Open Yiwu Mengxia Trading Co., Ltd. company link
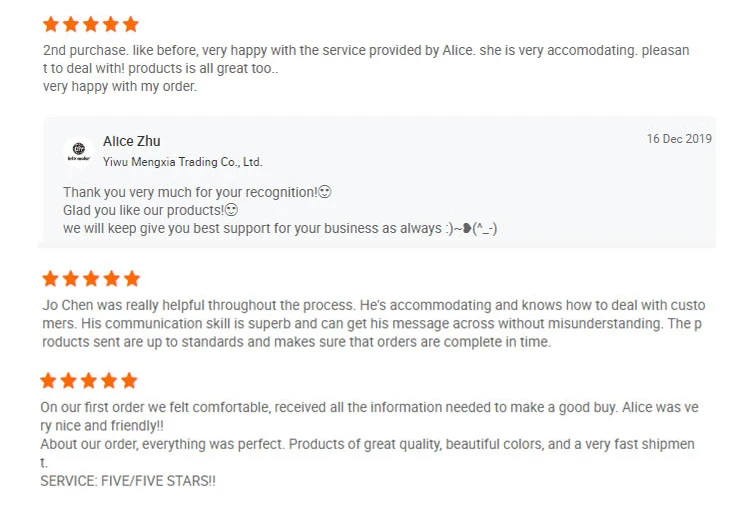The image size is (750, 508). click(182, 161)
